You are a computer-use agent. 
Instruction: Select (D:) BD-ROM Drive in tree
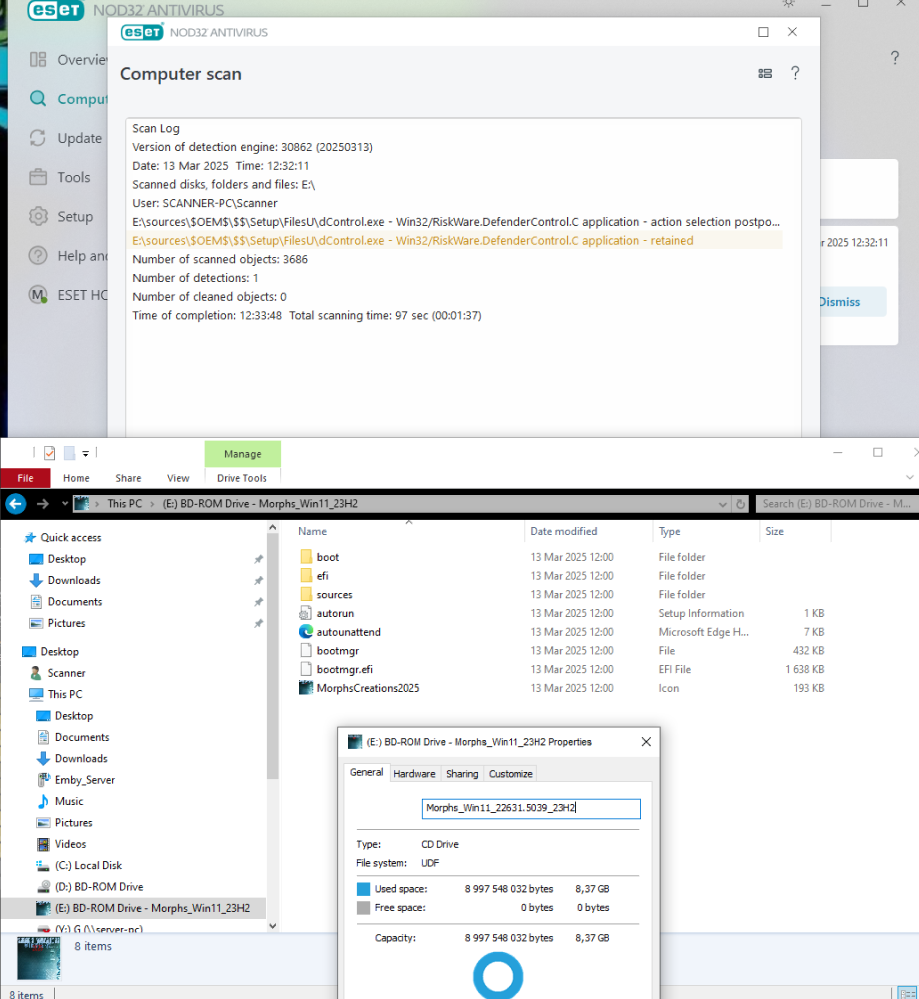tap(99, 887)
